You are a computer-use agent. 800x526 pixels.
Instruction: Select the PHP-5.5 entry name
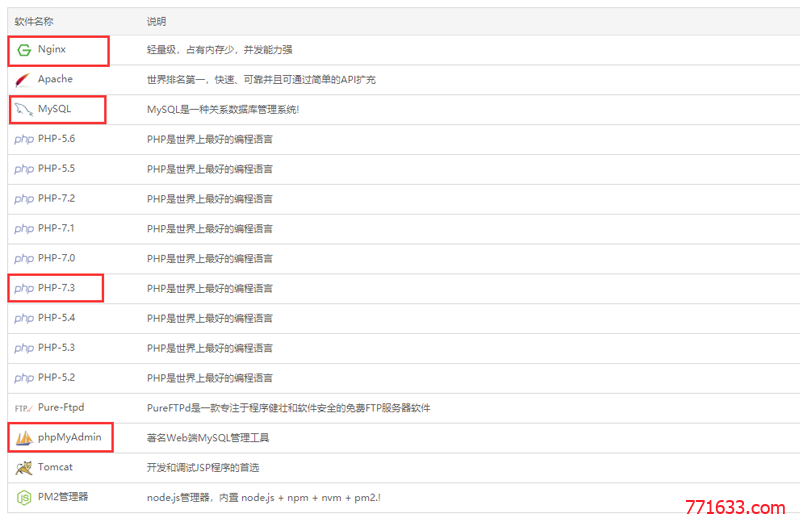pos(56,168)
